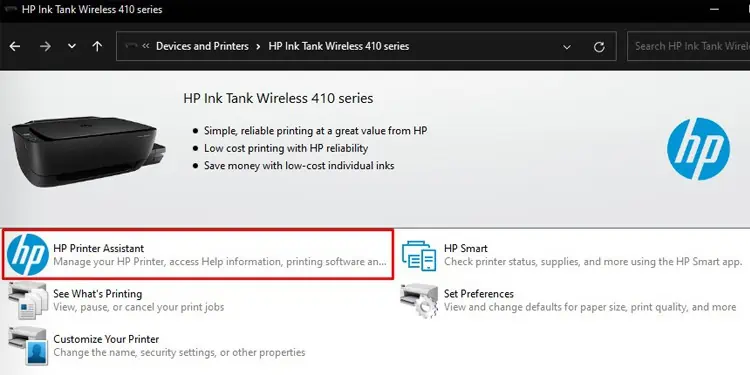Select HP Ink Tank Wireless 410 breadcrumb
Viewport: 750px width, 375px height.
click(x=339, y=46)
